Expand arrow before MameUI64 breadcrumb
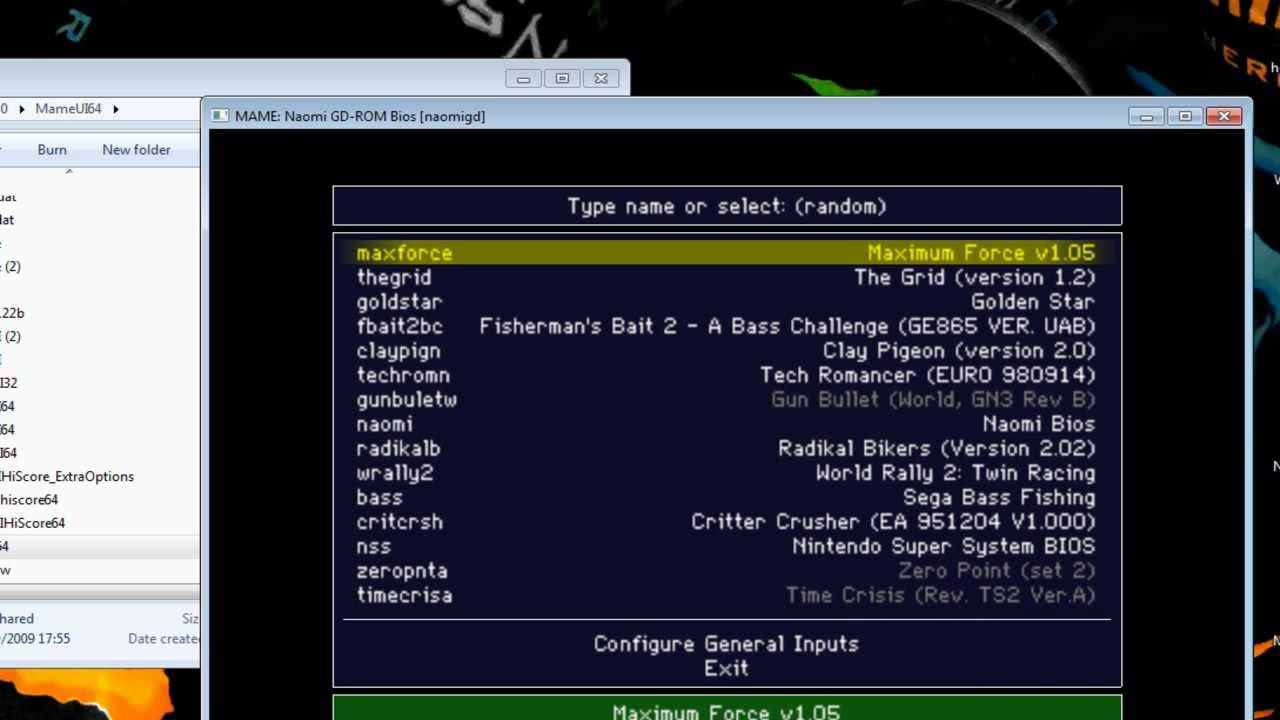 tap(24, 109)
